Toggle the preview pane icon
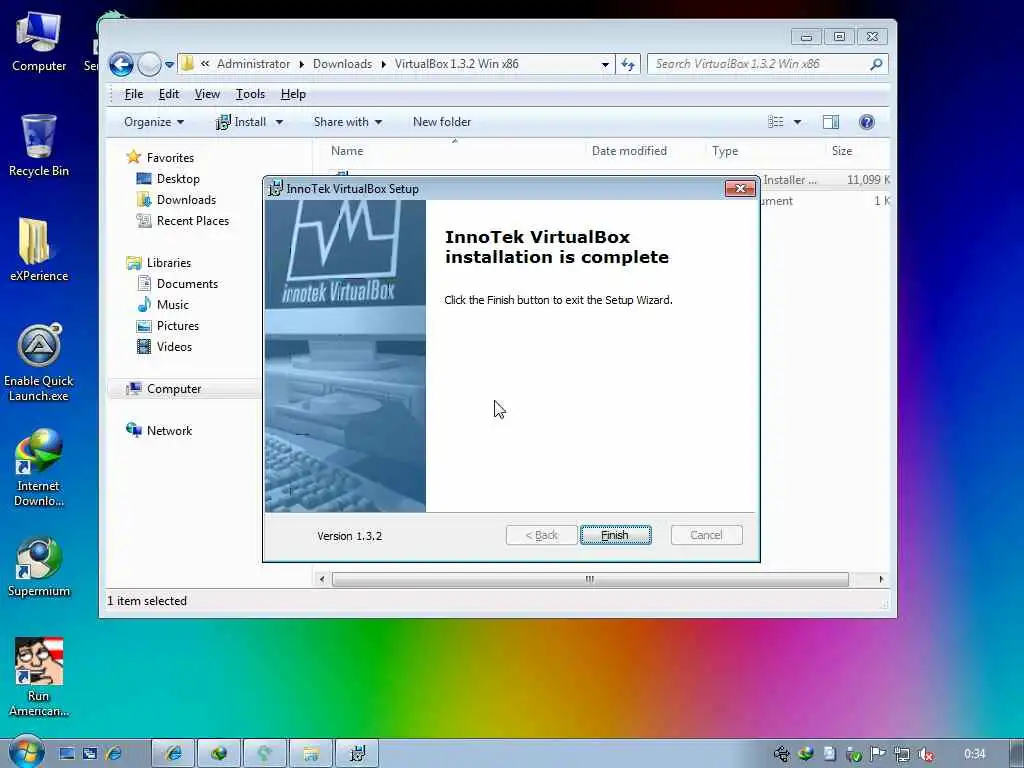 [831, 122]
